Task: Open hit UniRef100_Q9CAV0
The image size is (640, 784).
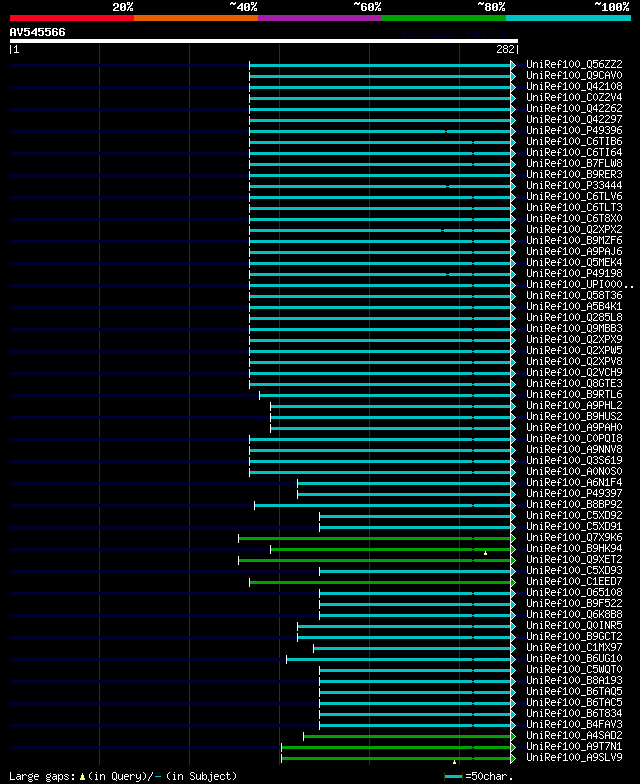Action: (x=574, y=76)
